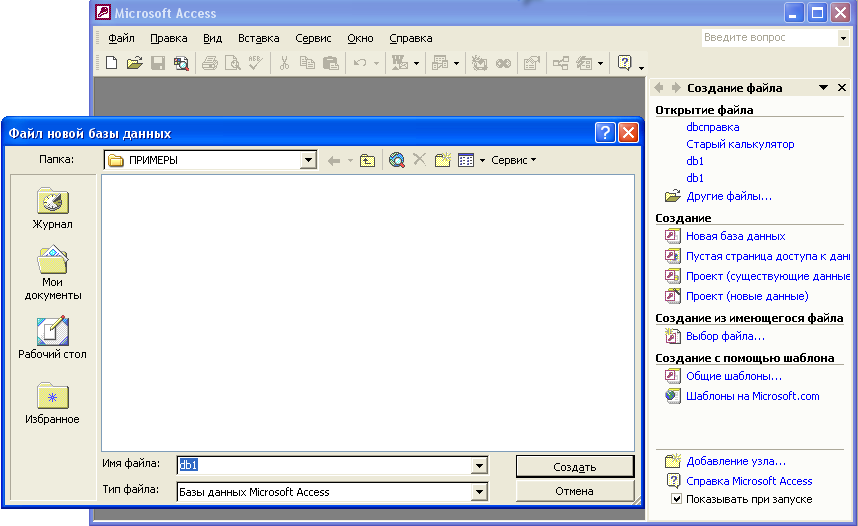
Task: Open Office links toolbar dropdown arrow
Action: click(x=416, y=63)
